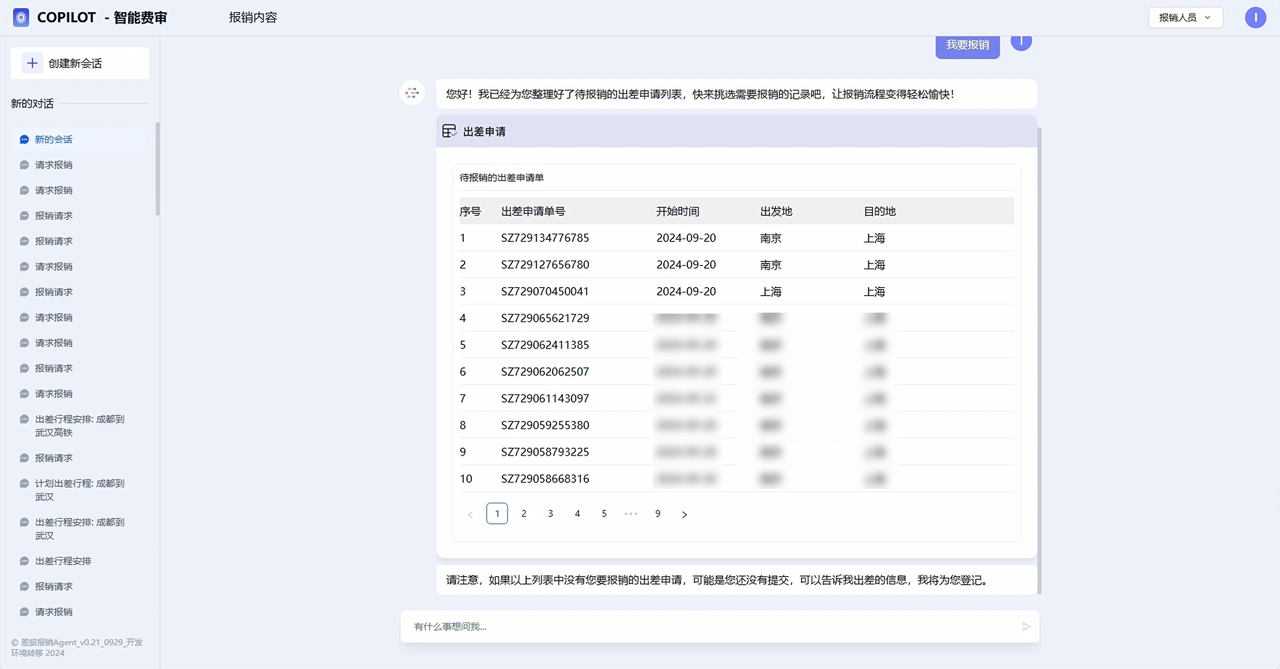This screenshot has width=1280, height=669.
Task: Go to previous page arrow in pagination
Action: [x=470, y=514]
